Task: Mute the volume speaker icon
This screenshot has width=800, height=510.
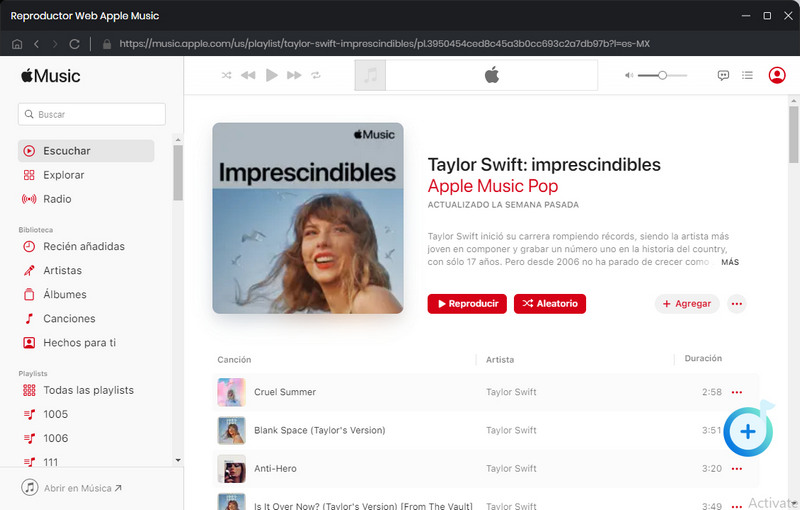Action: coord(629,75)
